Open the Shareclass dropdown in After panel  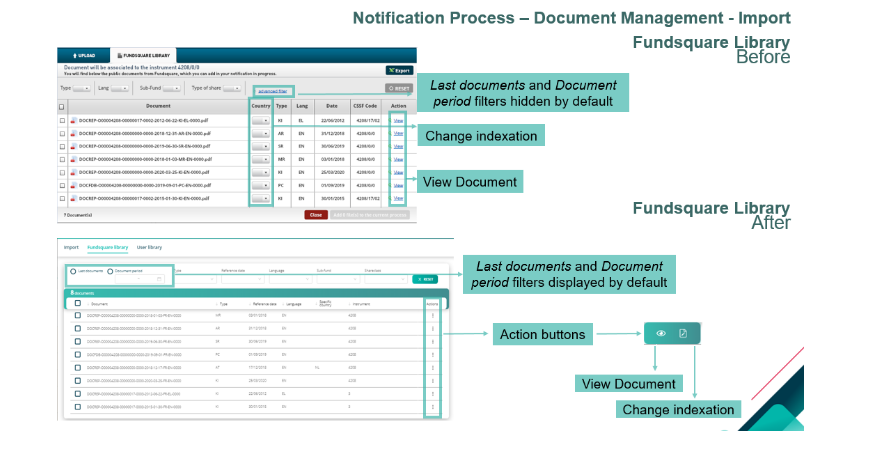pyautogui.click(x=385, y=279)
